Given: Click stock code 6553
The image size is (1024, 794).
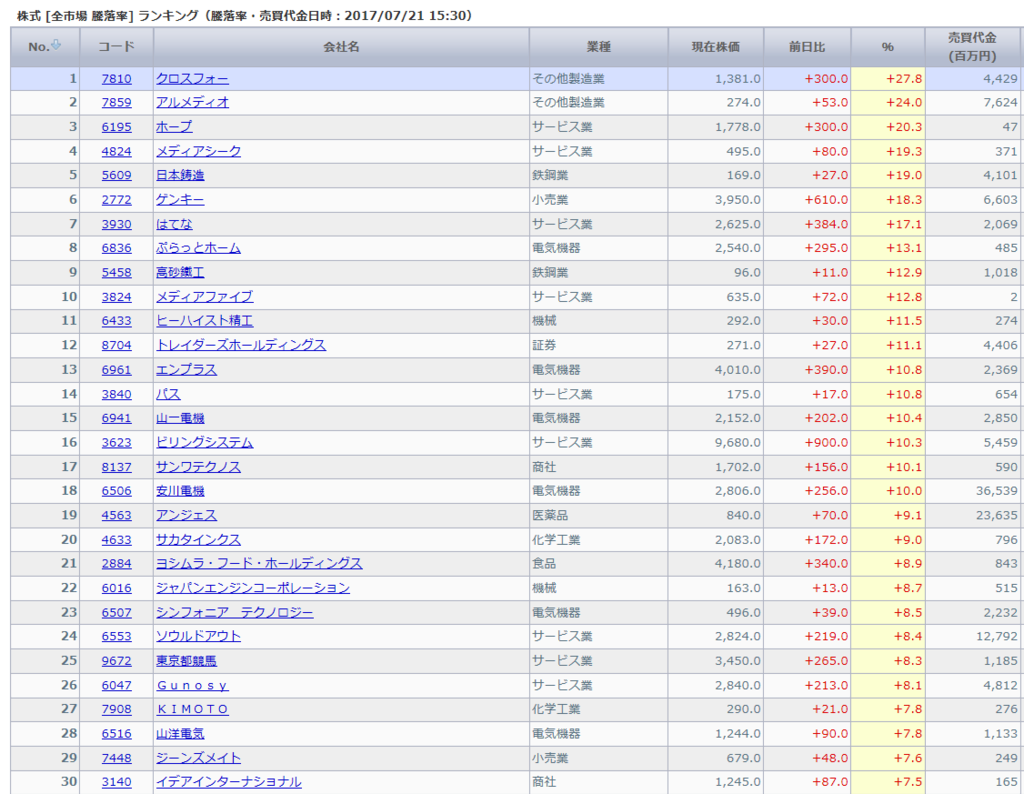Looking at the screenshot, I should click(116, 636).
